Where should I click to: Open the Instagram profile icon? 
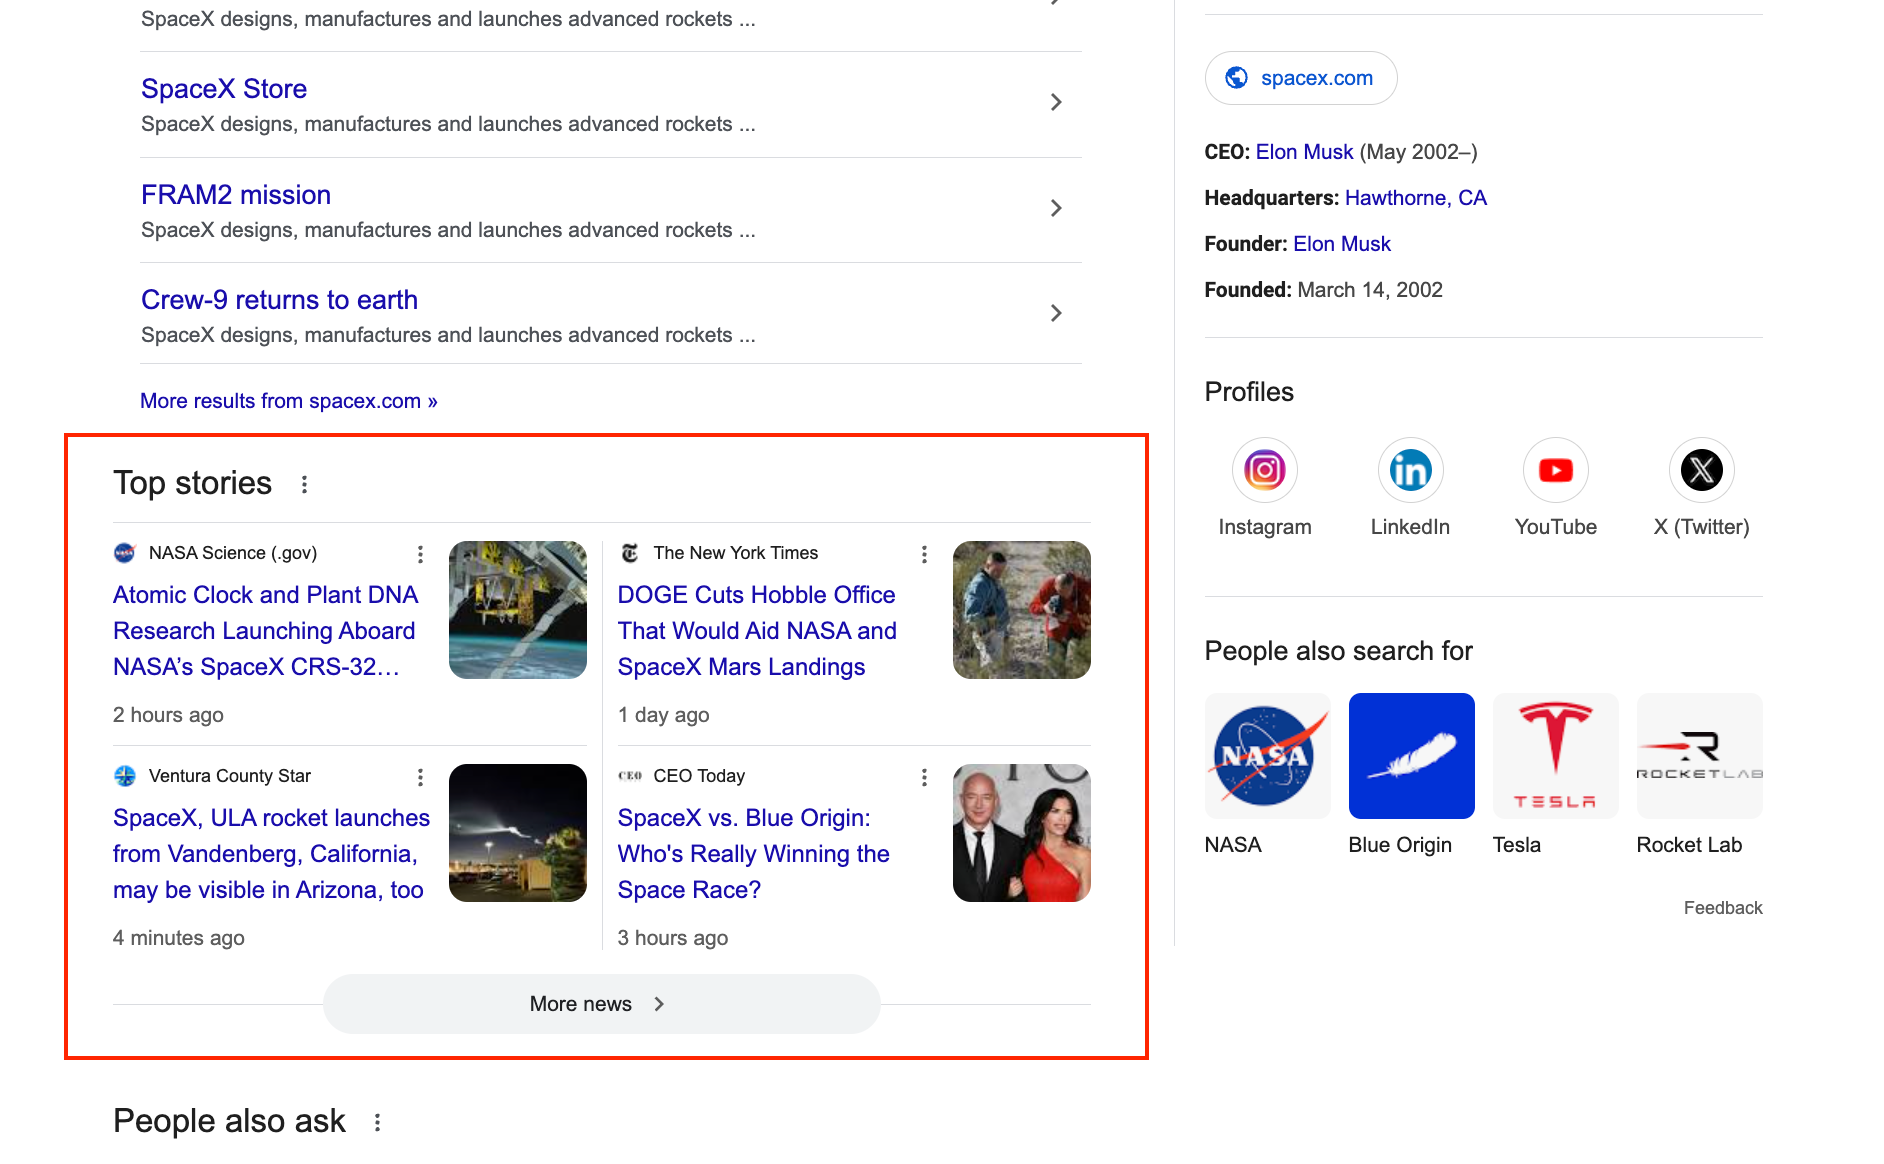(x=1264, y=470)
